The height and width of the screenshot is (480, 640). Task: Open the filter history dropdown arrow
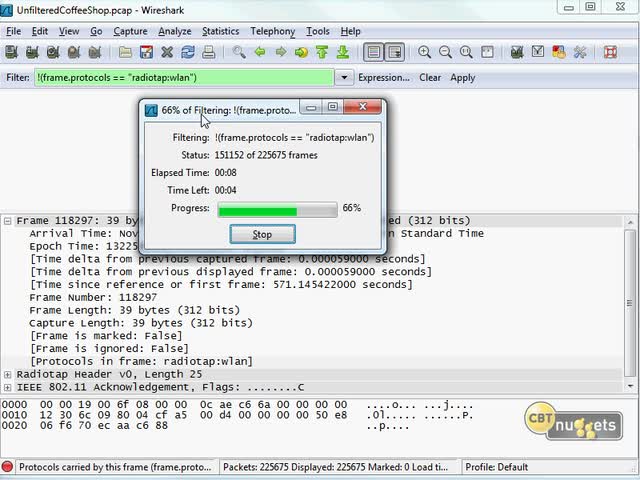tap(344, 78)
